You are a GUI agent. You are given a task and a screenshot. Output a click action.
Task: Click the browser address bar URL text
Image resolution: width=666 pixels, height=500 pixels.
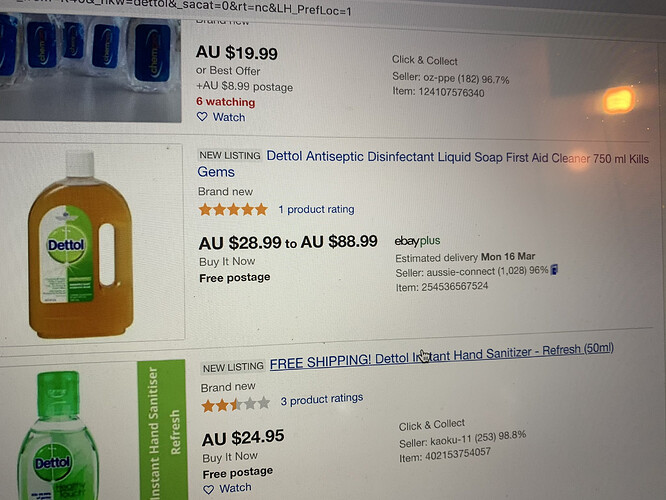pyautogui.click(x=183, y=8)
